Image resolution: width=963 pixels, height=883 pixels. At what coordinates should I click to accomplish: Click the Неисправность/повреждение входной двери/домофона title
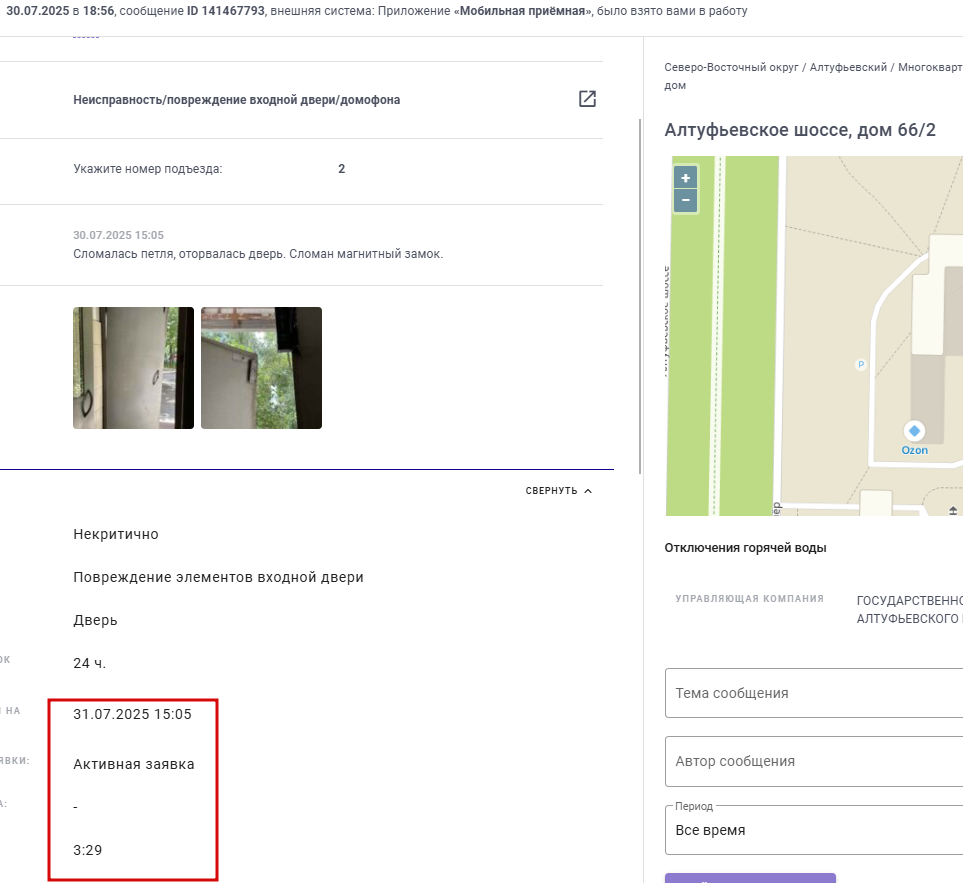pyautogui.click(x=236, y=100)
